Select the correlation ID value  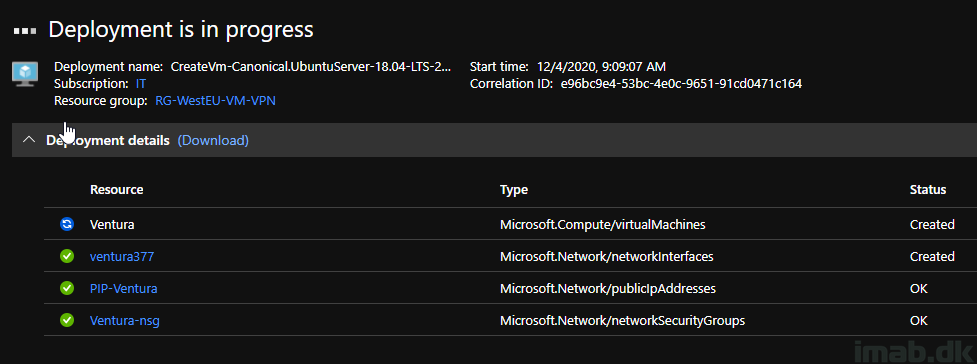(681, 84)
